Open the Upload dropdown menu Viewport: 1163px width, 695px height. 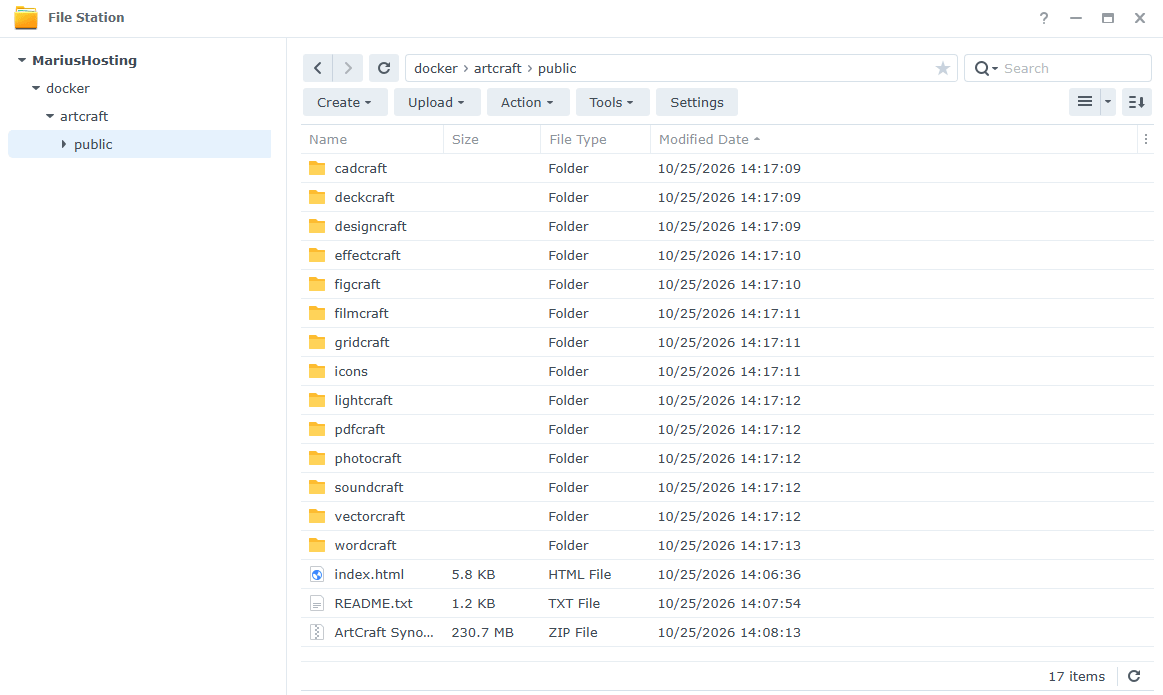point(436,102)
